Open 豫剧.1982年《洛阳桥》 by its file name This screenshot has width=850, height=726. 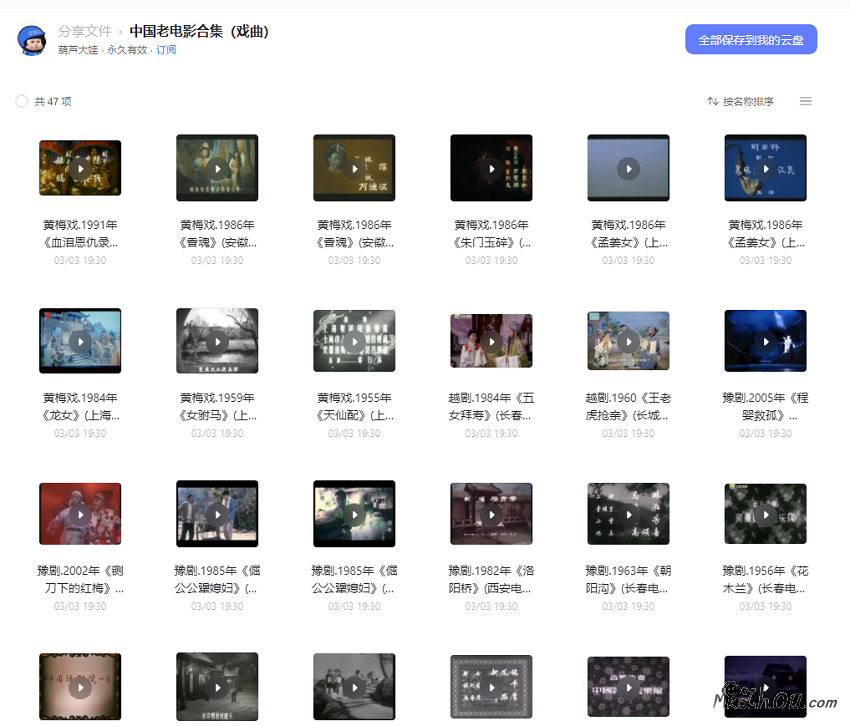click(x=491, y=580)
